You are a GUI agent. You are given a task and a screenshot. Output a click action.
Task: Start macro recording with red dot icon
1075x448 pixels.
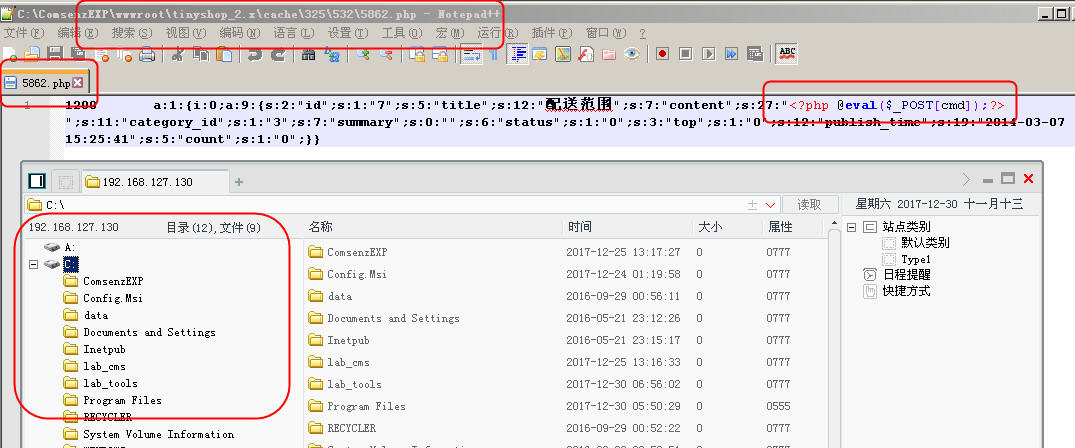(662, 54)
